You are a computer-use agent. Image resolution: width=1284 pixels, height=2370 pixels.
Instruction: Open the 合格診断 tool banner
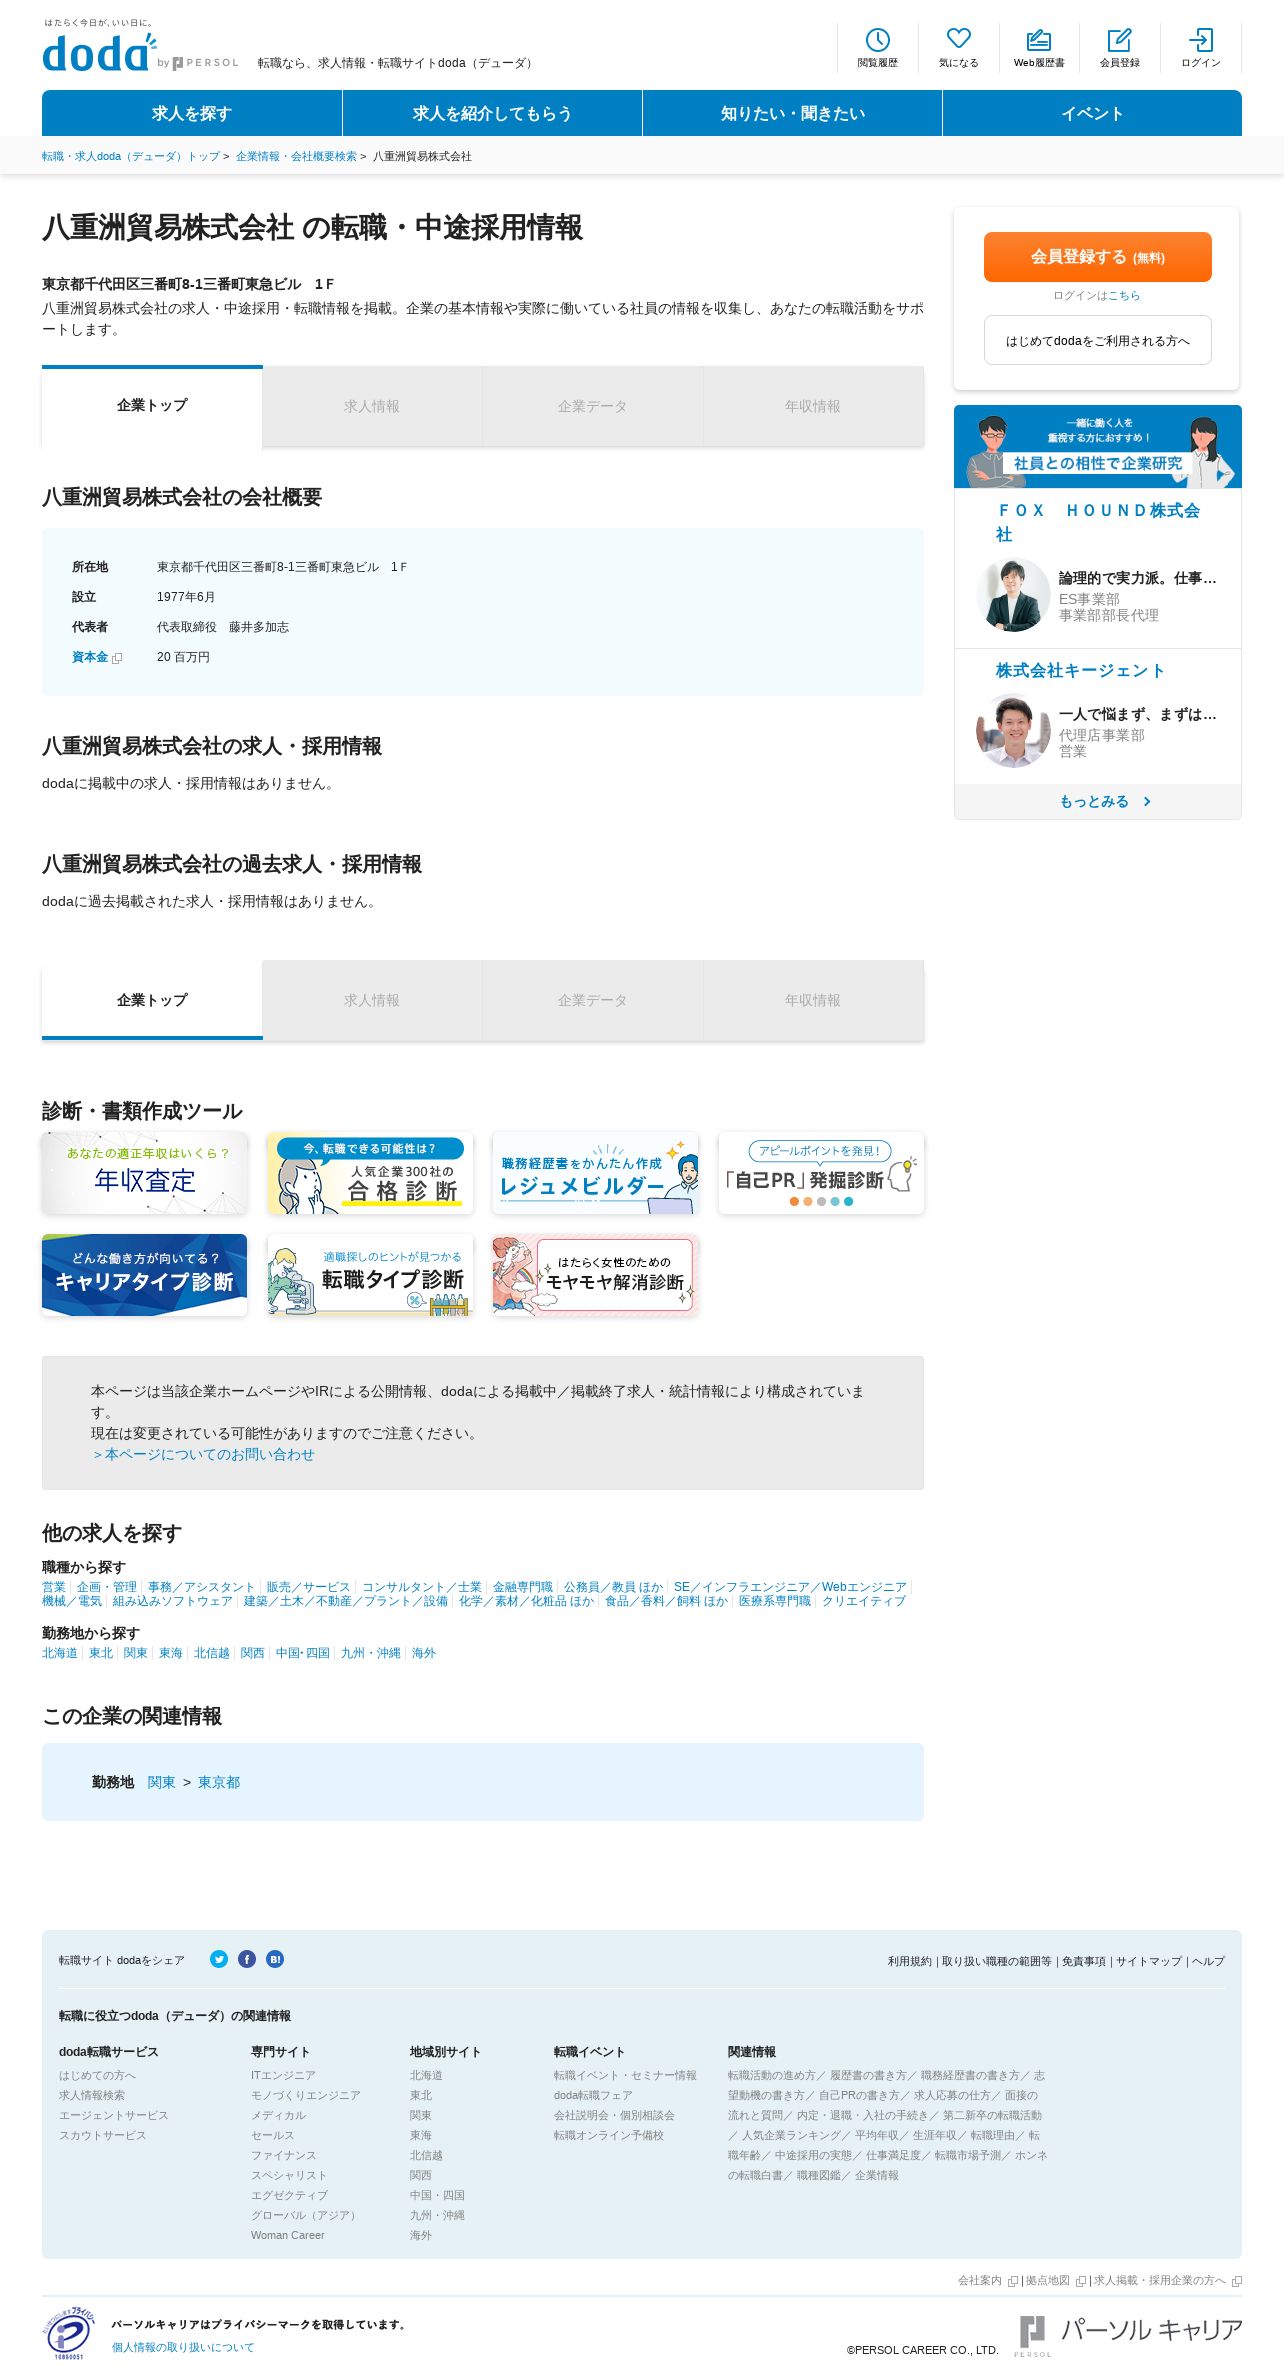point(370,1173)
